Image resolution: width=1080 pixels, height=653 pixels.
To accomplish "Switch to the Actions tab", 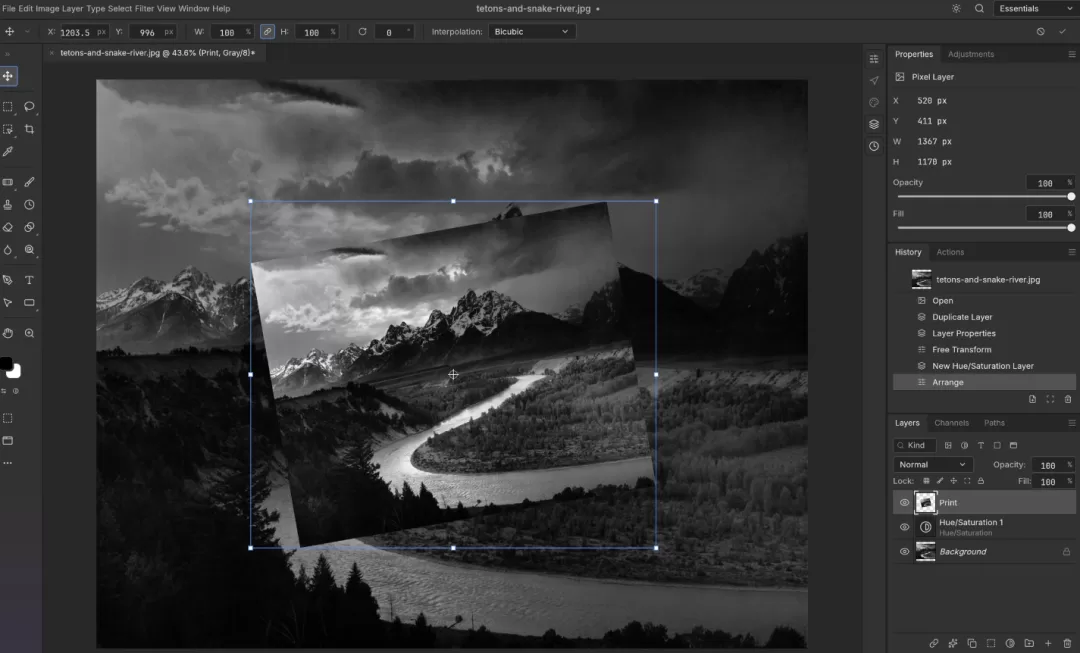I will [x=950, y=253].
